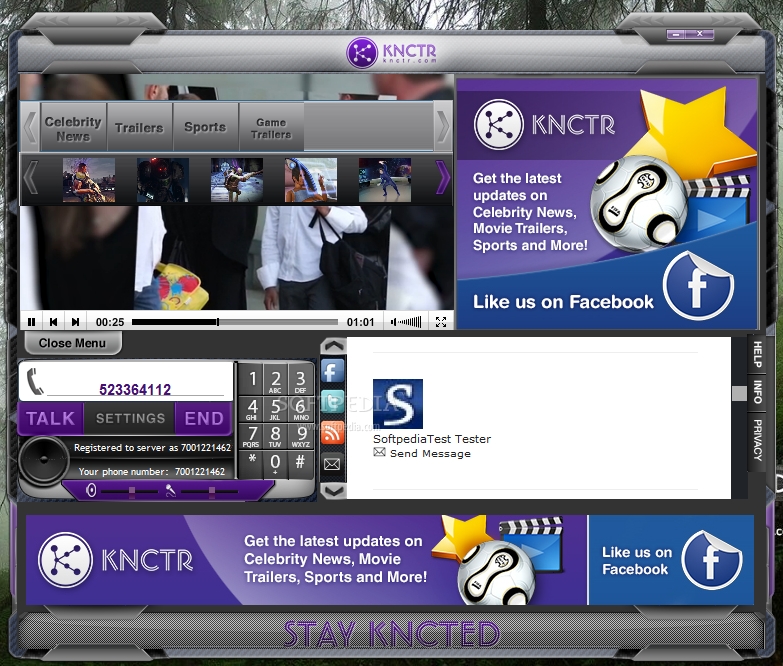783x666 pixels.
Task: Click the Softpedia S profile picture
Action: pyautogui.click(x=398, y=404)
